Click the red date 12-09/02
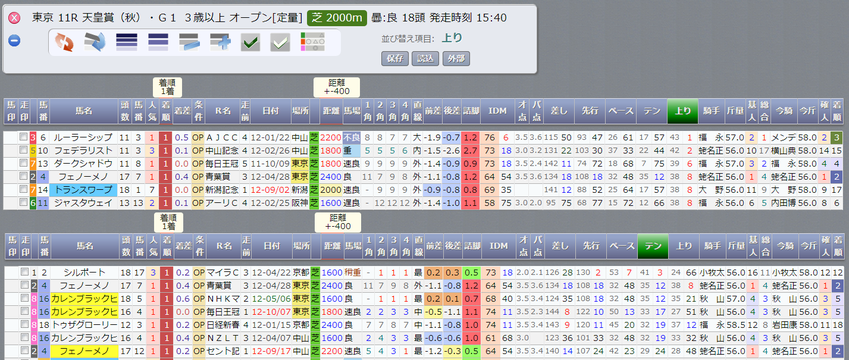 click(x=271, y=189)
